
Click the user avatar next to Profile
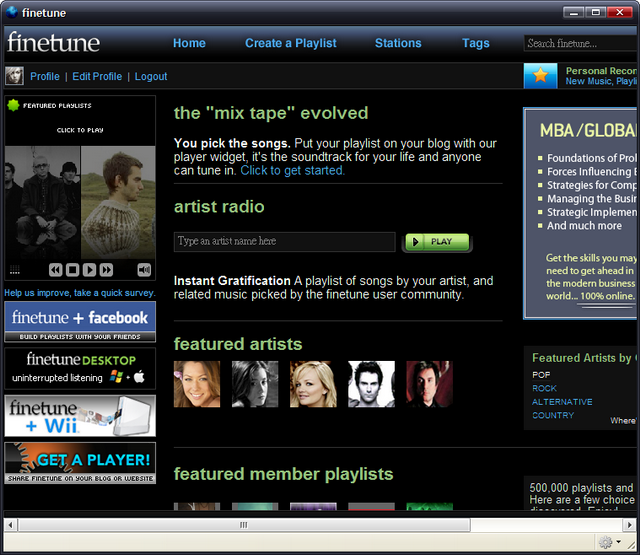point(14,76)
